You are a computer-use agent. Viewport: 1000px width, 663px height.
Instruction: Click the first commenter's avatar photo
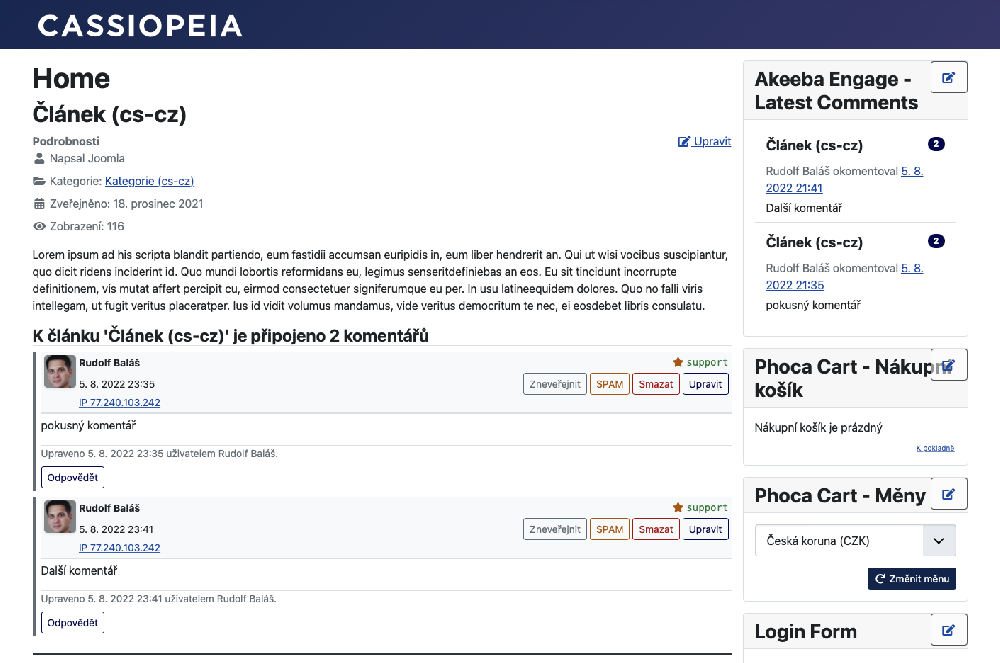point(60,372)
